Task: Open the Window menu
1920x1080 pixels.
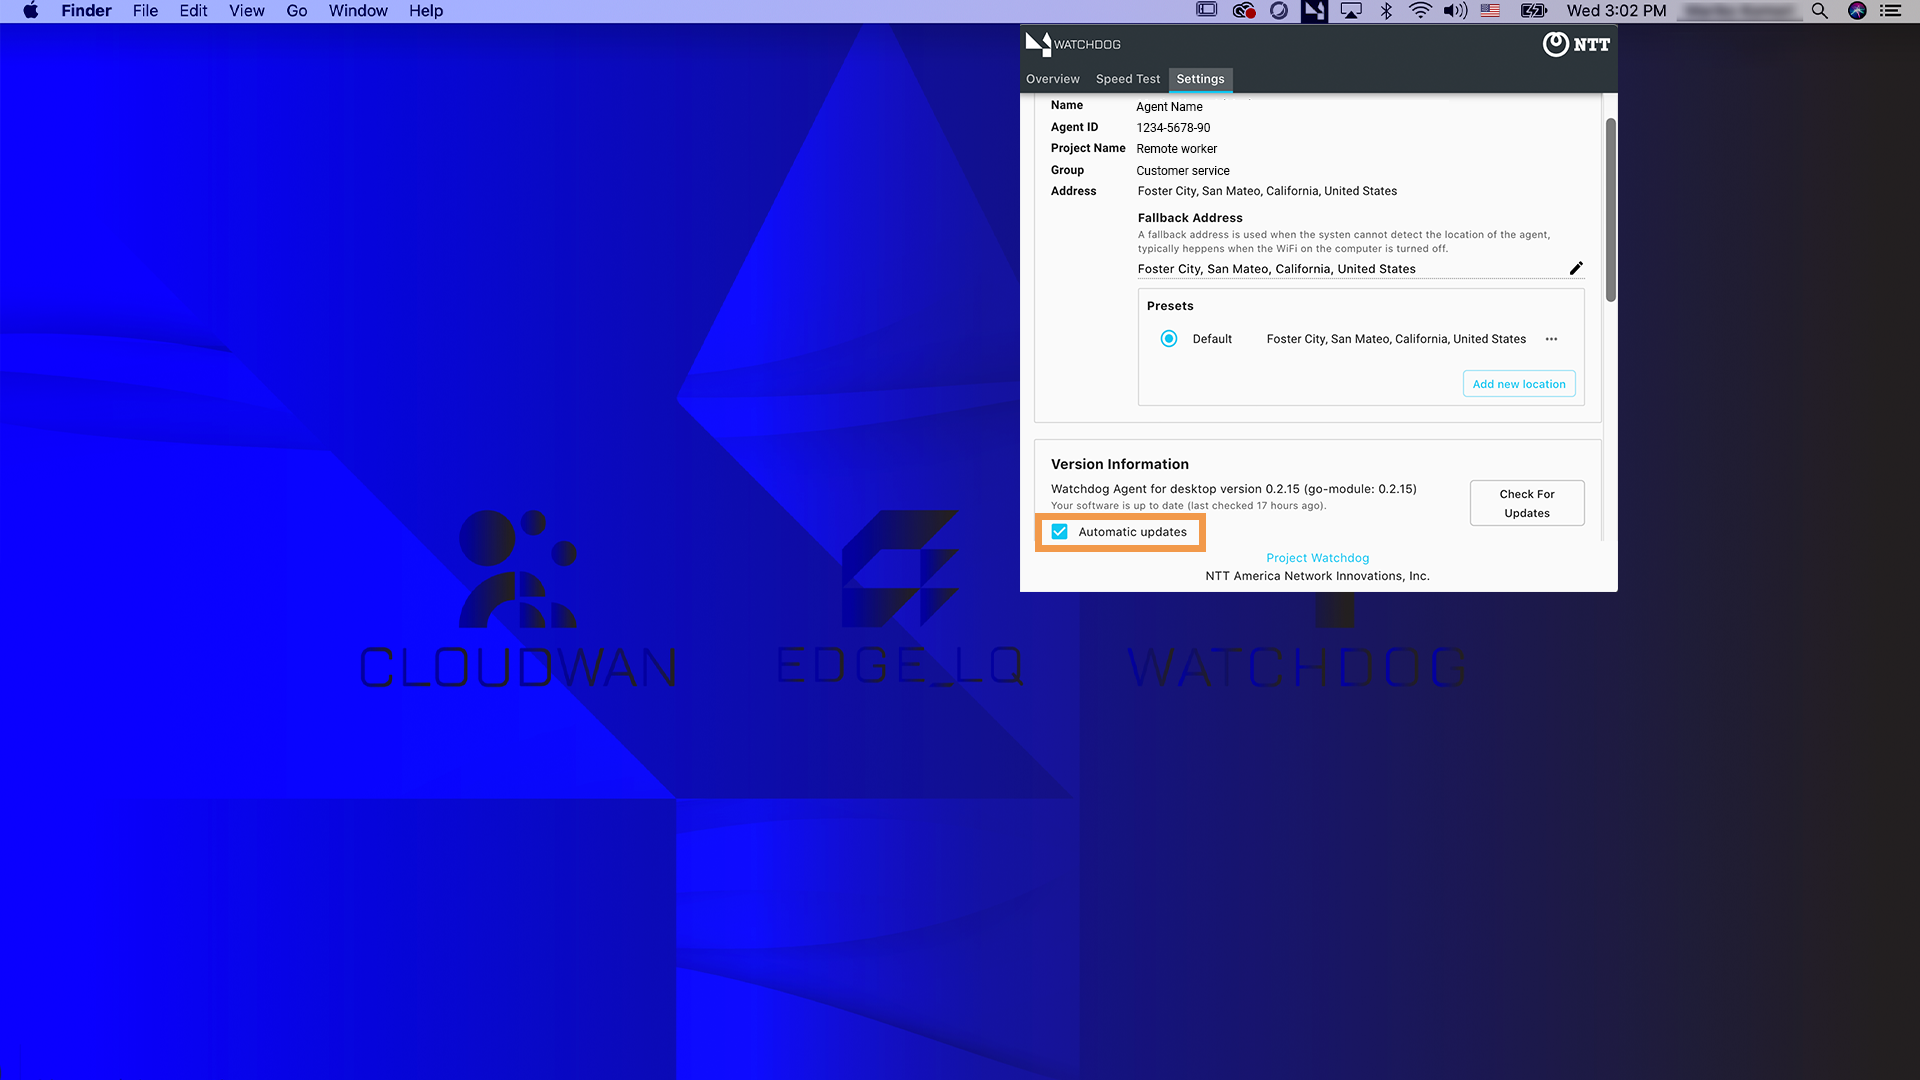Action: [x=358, y=11]
